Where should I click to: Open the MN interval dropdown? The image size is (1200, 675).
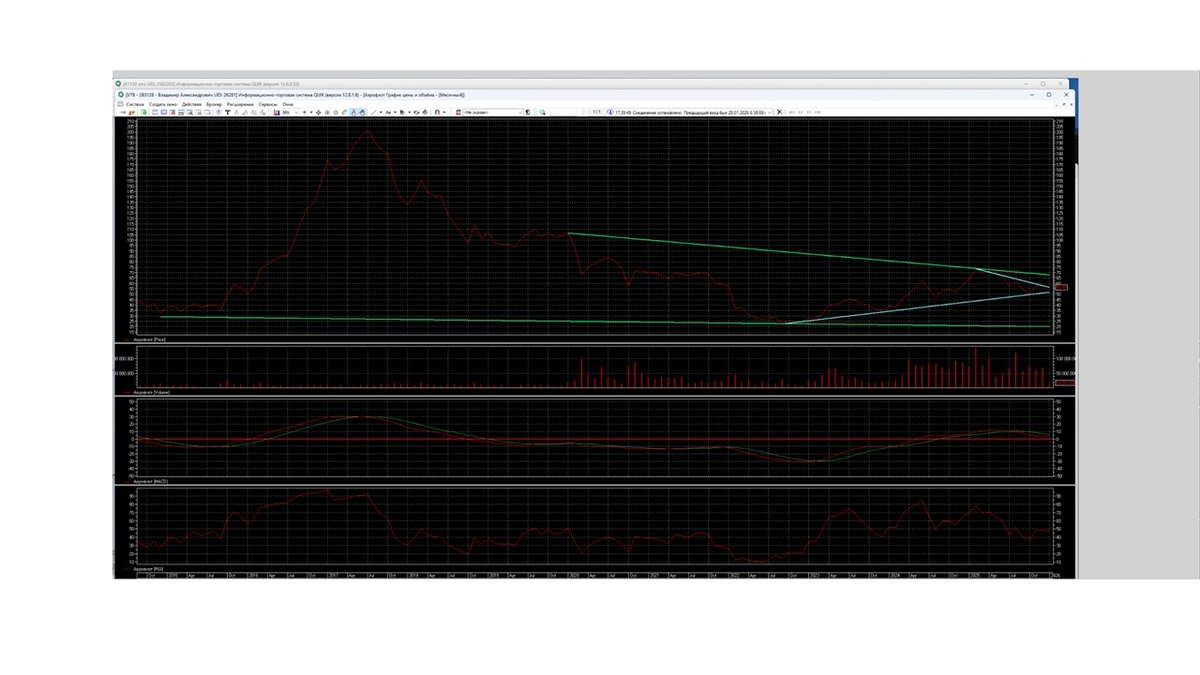pos(290,112)
